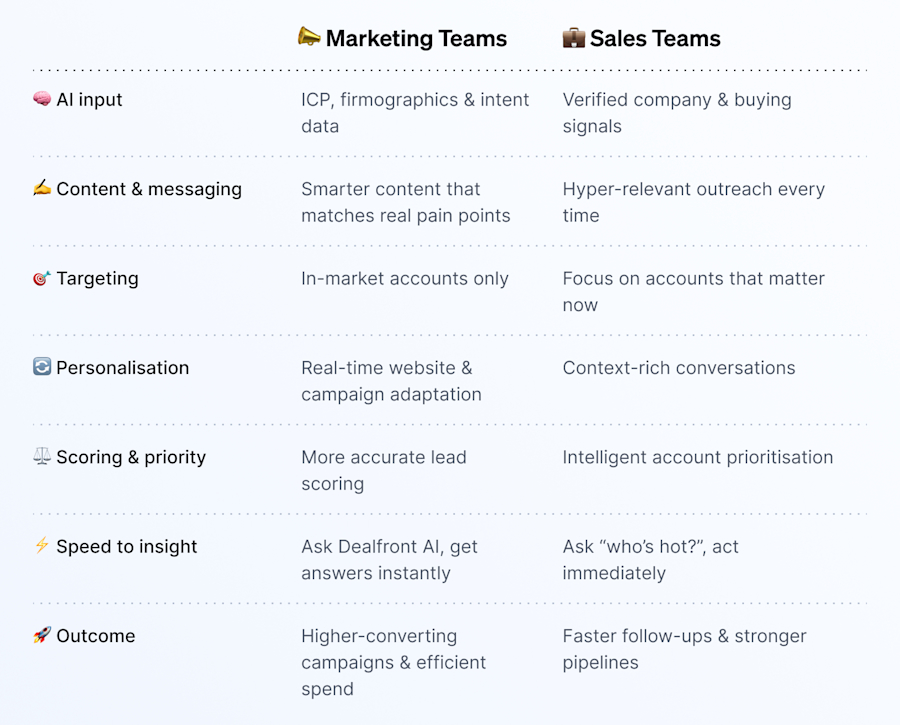Click the briefcase icon beside Sales Teams
Viewport: 900px width, 725px height.
coord(573,37)
